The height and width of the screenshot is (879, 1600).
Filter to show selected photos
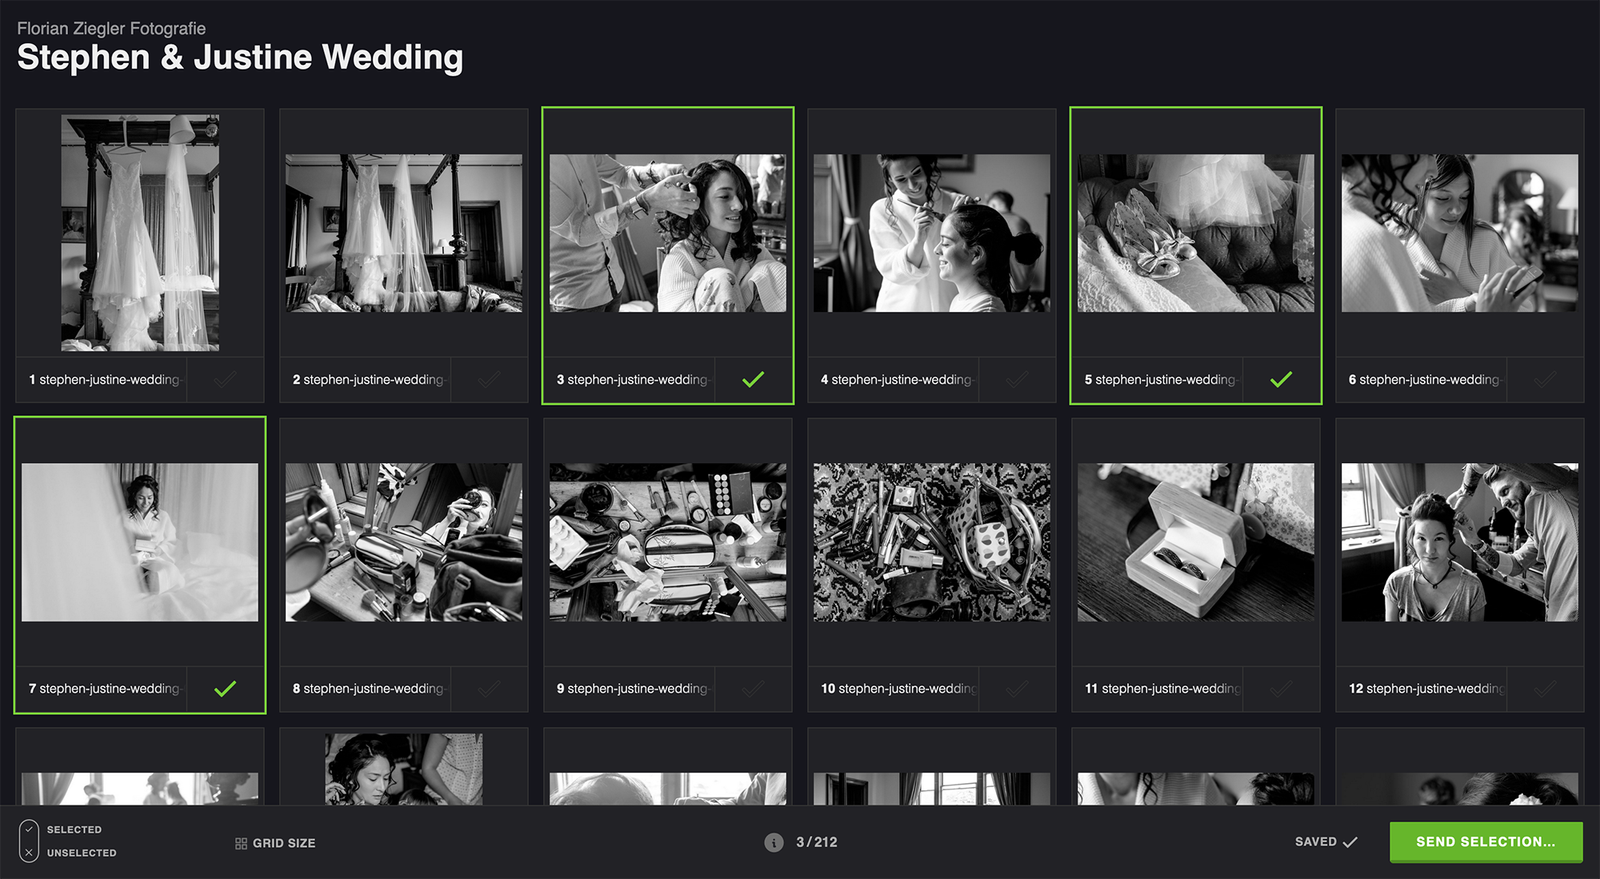point(74,830)
